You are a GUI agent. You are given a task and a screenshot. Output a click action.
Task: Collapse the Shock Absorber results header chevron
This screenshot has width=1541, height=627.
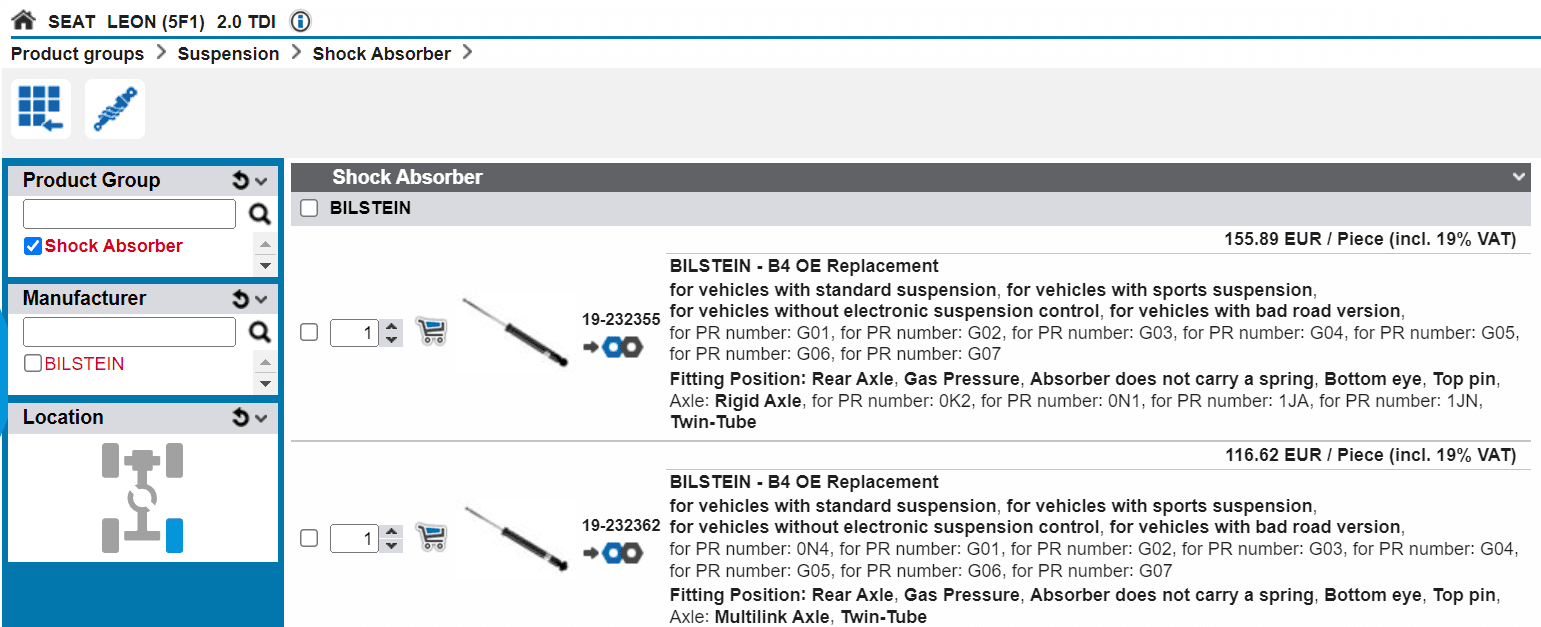coord(1520,177)
